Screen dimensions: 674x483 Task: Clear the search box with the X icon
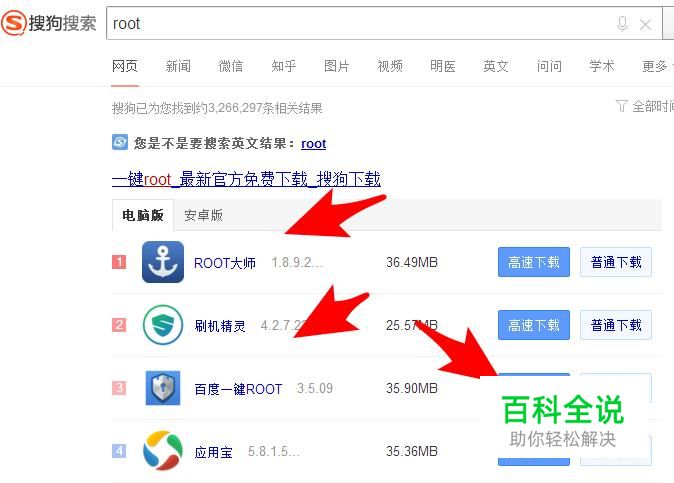tap(645, 24)
